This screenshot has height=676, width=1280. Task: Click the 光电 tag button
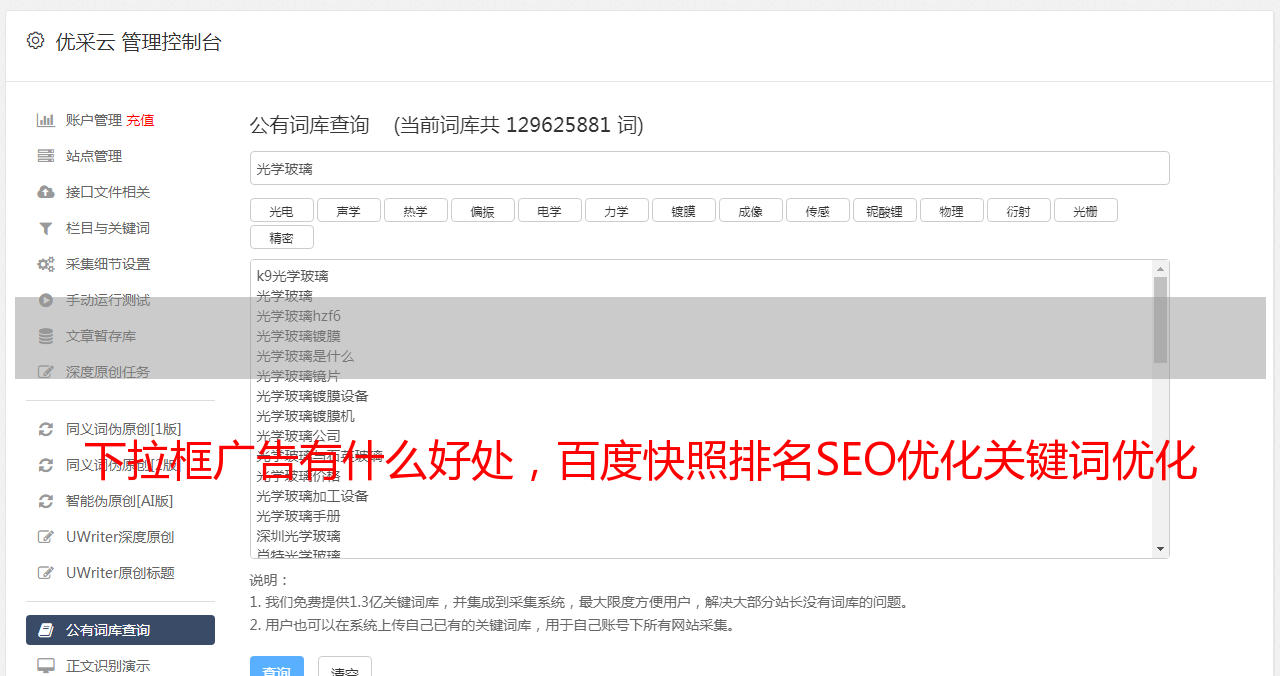point(282,210)
